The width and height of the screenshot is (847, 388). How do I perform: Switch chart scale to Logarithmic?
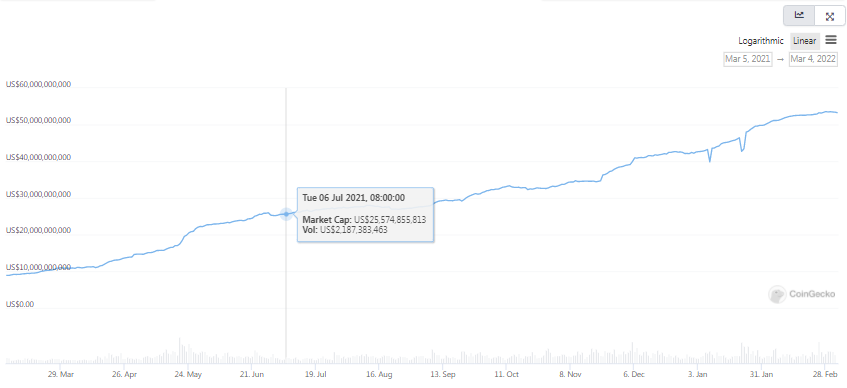(x=761, y=41)
